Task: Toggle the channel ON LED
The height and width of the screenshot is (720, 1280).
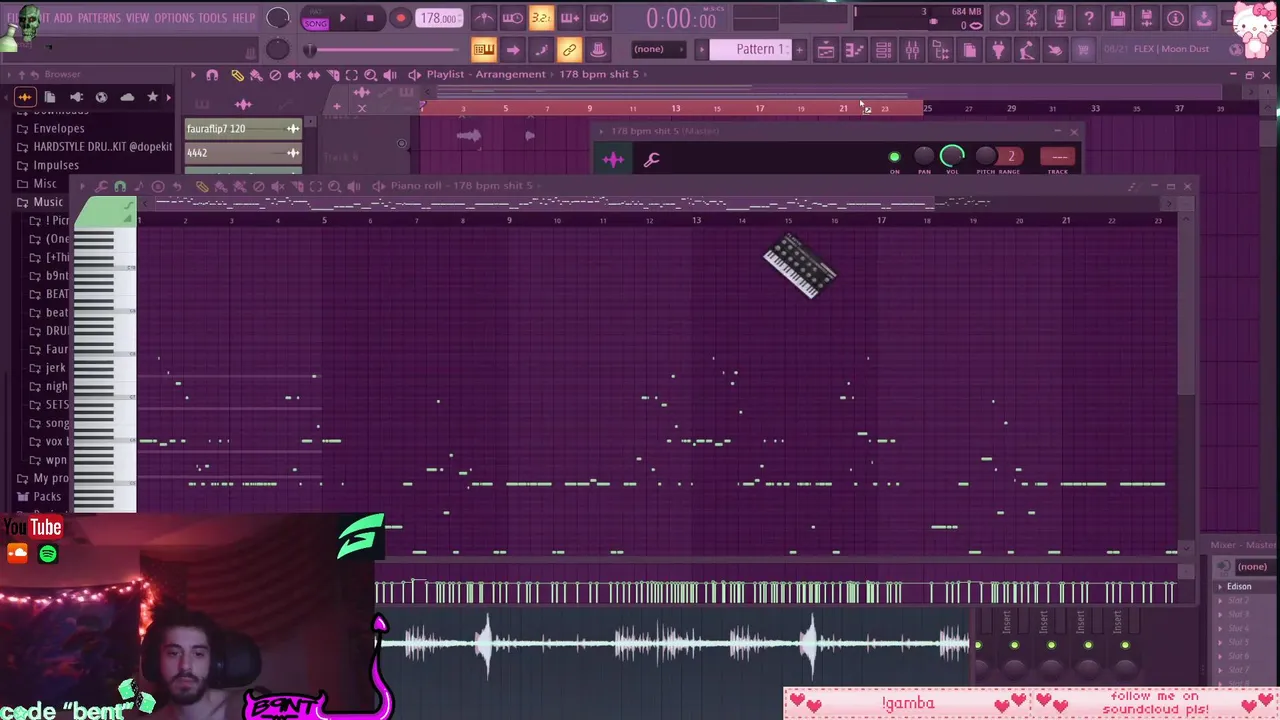Action: [x=894, y=157]
